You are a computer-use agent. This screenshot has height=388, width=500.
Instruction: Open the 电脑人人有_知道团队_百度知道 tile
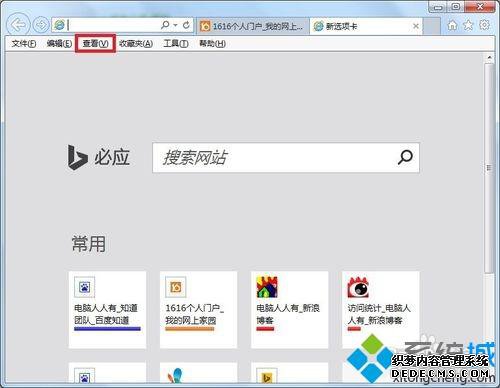(107, 310)
